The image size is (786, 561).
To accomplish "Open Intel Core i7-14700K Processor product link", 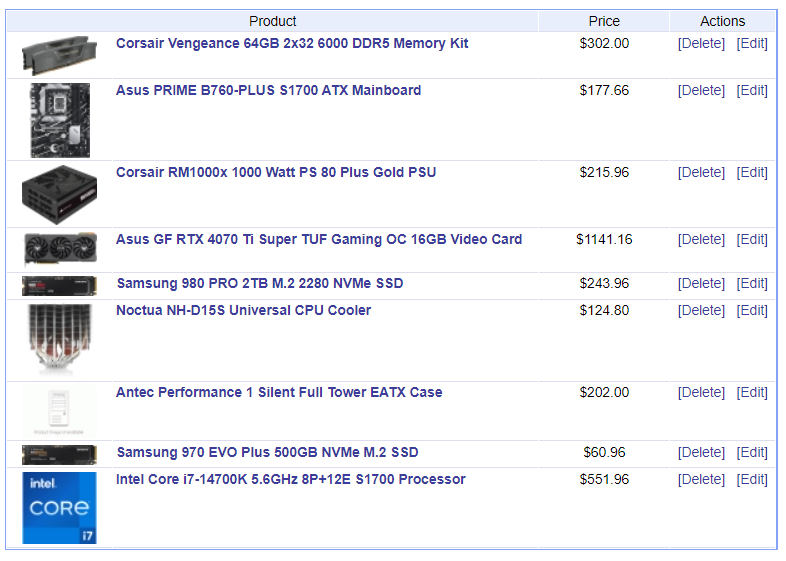I will pos(291,479).
